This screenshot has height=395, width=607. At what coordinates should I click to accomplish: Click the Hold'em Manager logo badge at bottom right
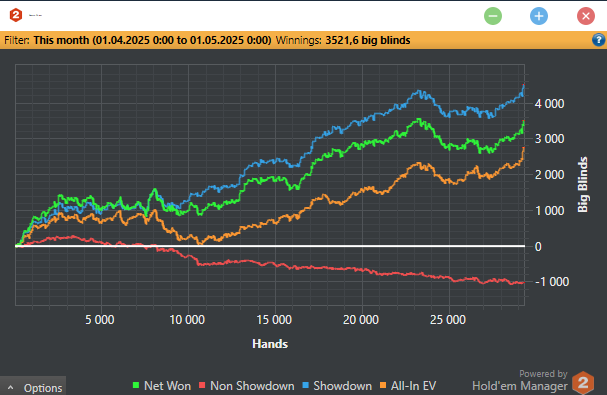[x=583, y=383]
